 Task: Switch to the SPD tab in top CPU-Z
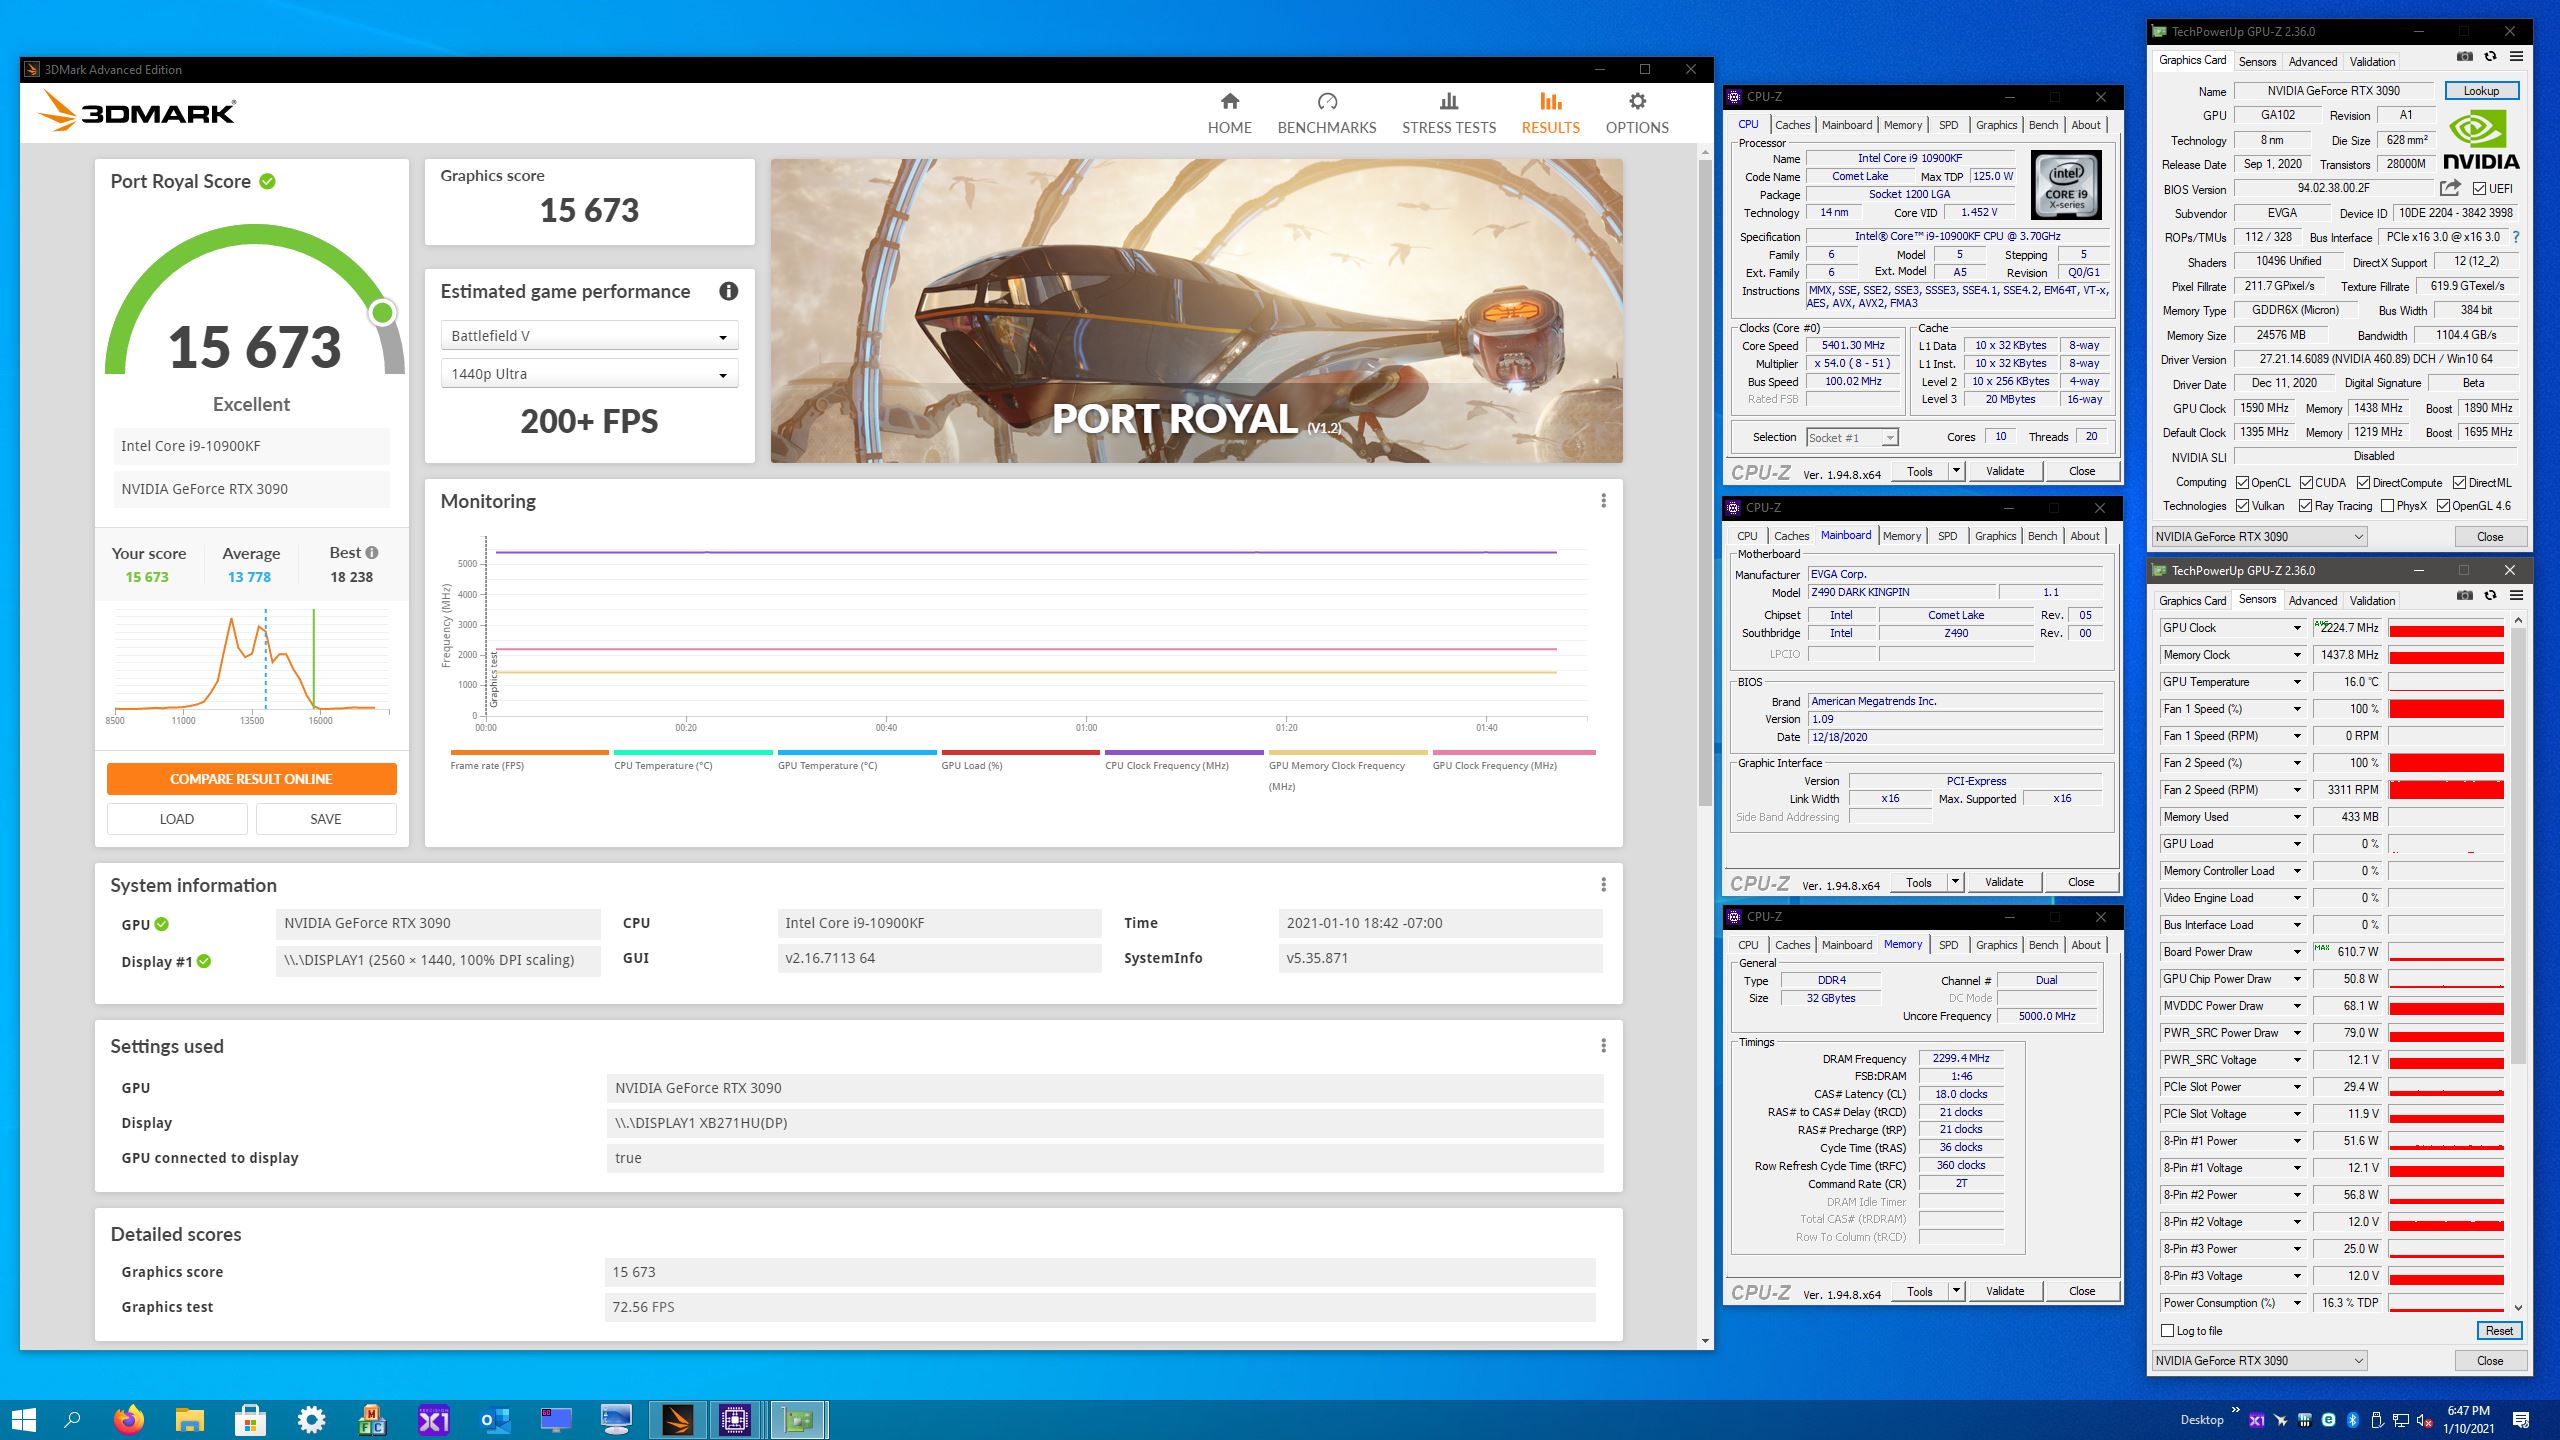point(1948,125)
